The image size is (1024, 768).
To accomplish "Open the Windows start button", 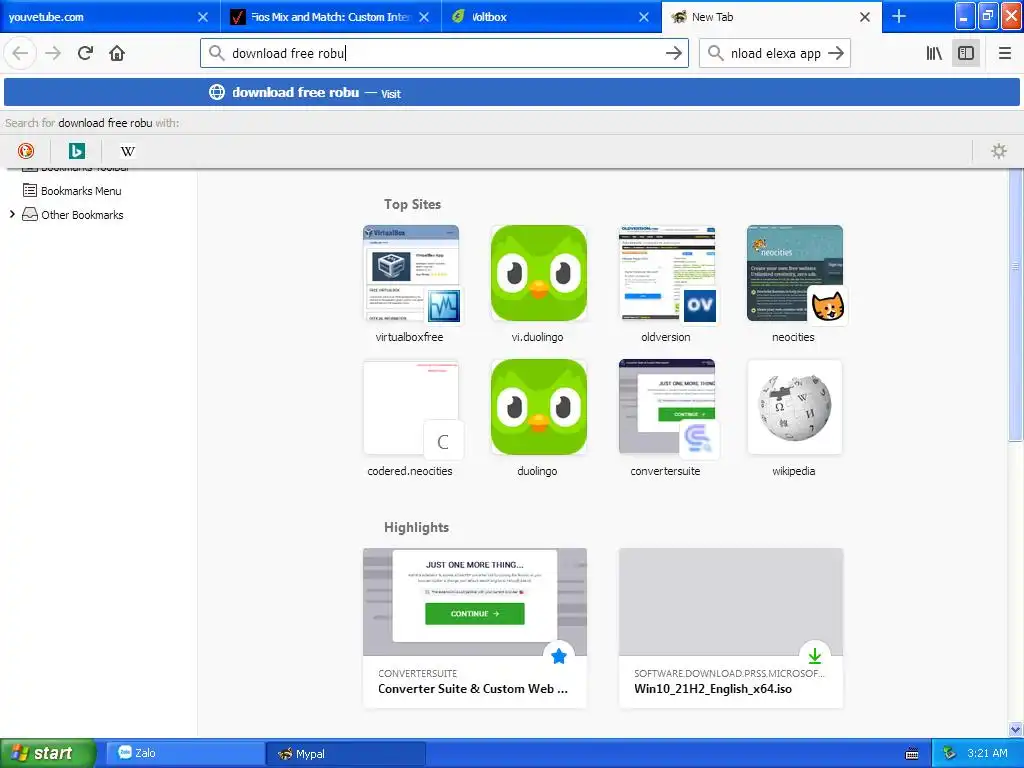I will click(x=47, y=753).
